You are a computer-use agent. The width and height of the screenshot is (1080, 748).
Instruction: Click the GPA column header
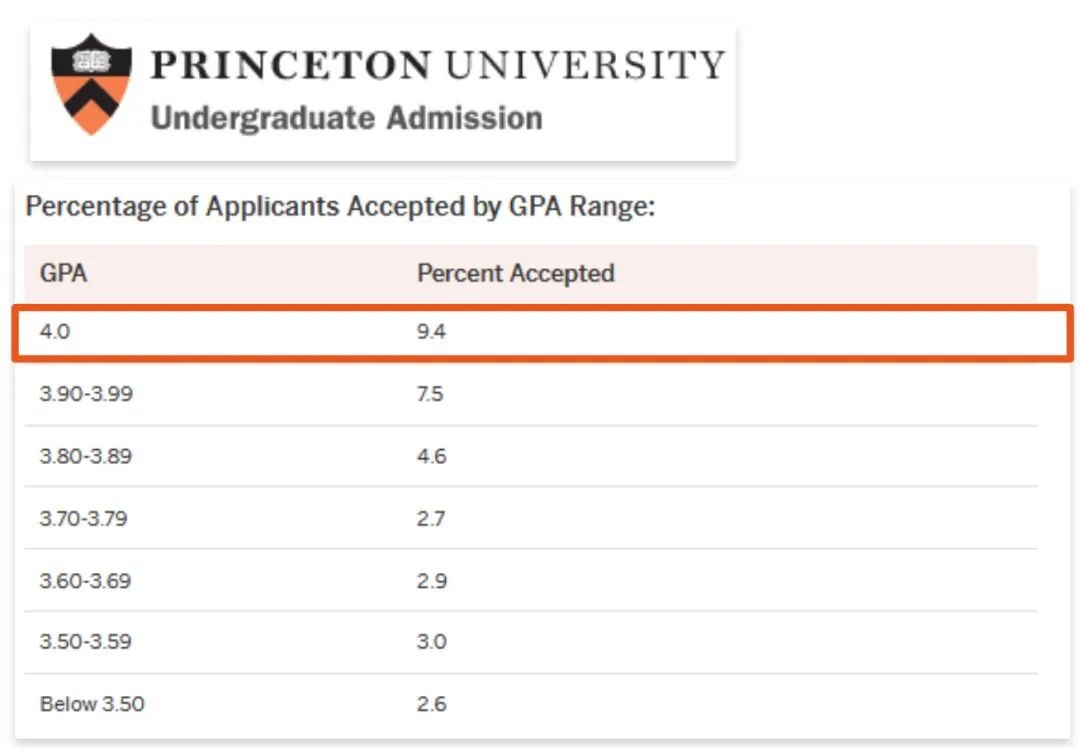[x=63, y=273]
